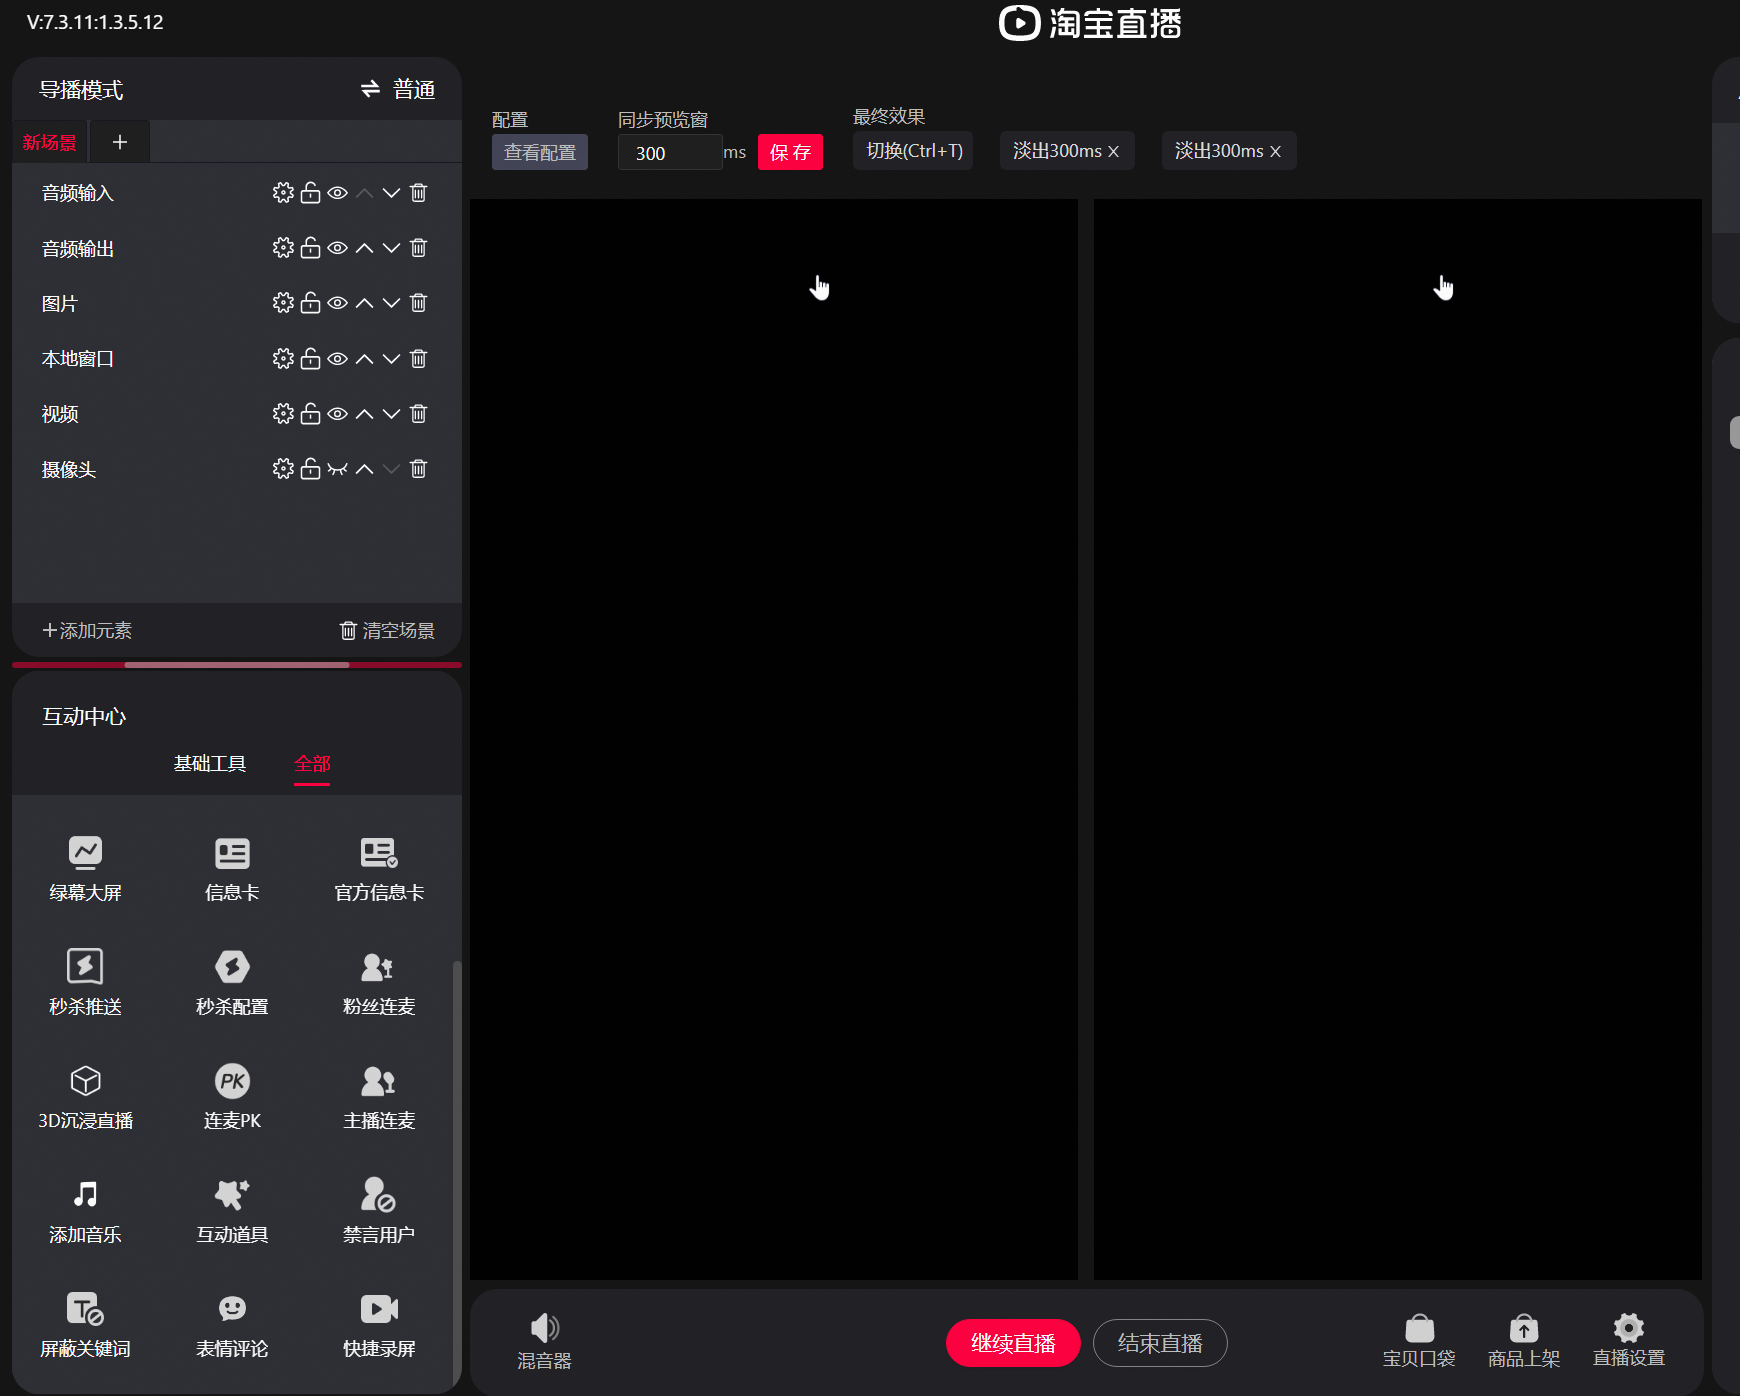Move 图片 element up

[x=365, y=302]
